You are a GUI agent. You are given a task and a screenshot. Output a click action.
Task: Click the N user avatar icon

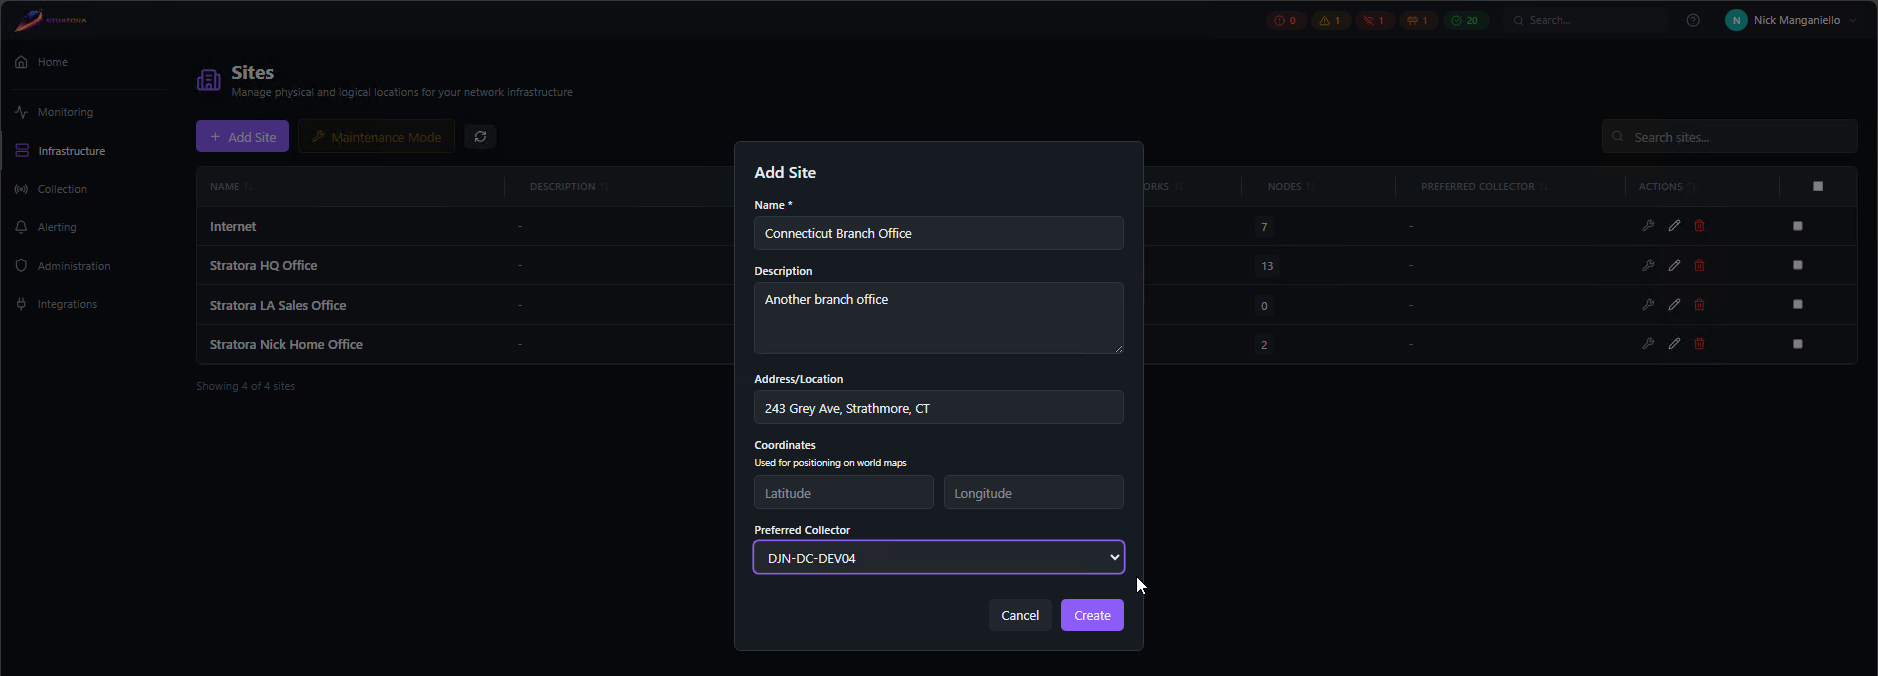[1736, 20]
